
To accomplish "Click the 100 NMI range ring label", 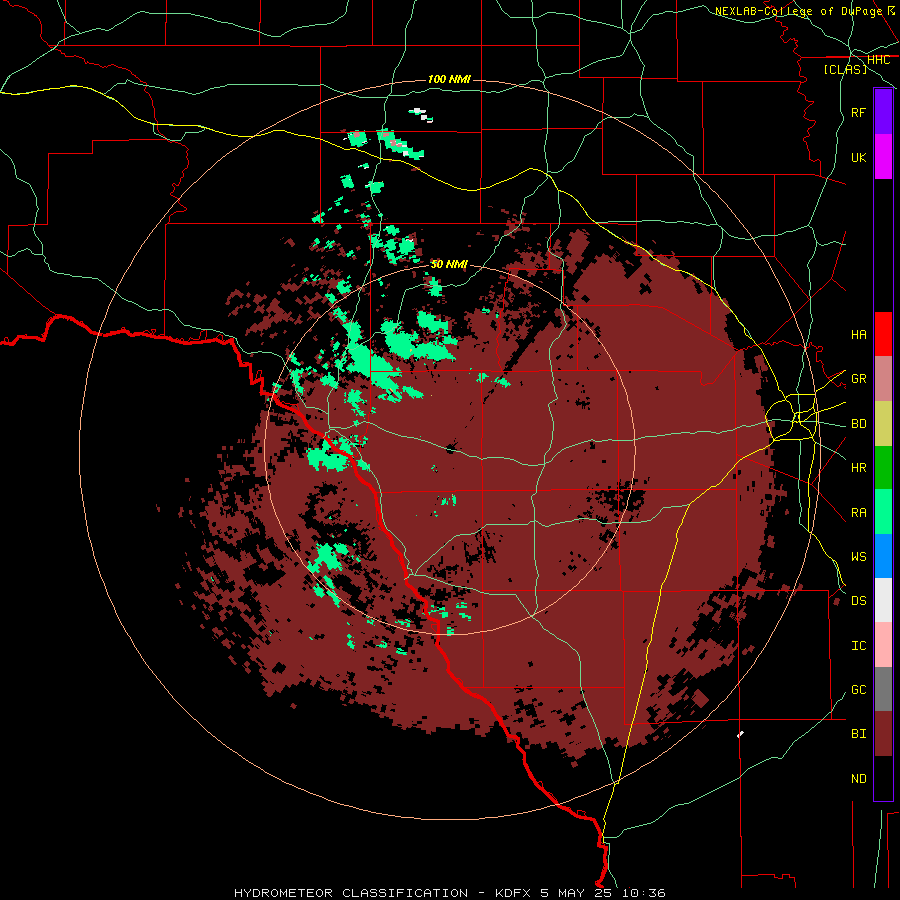I will (x=449, y=79).
